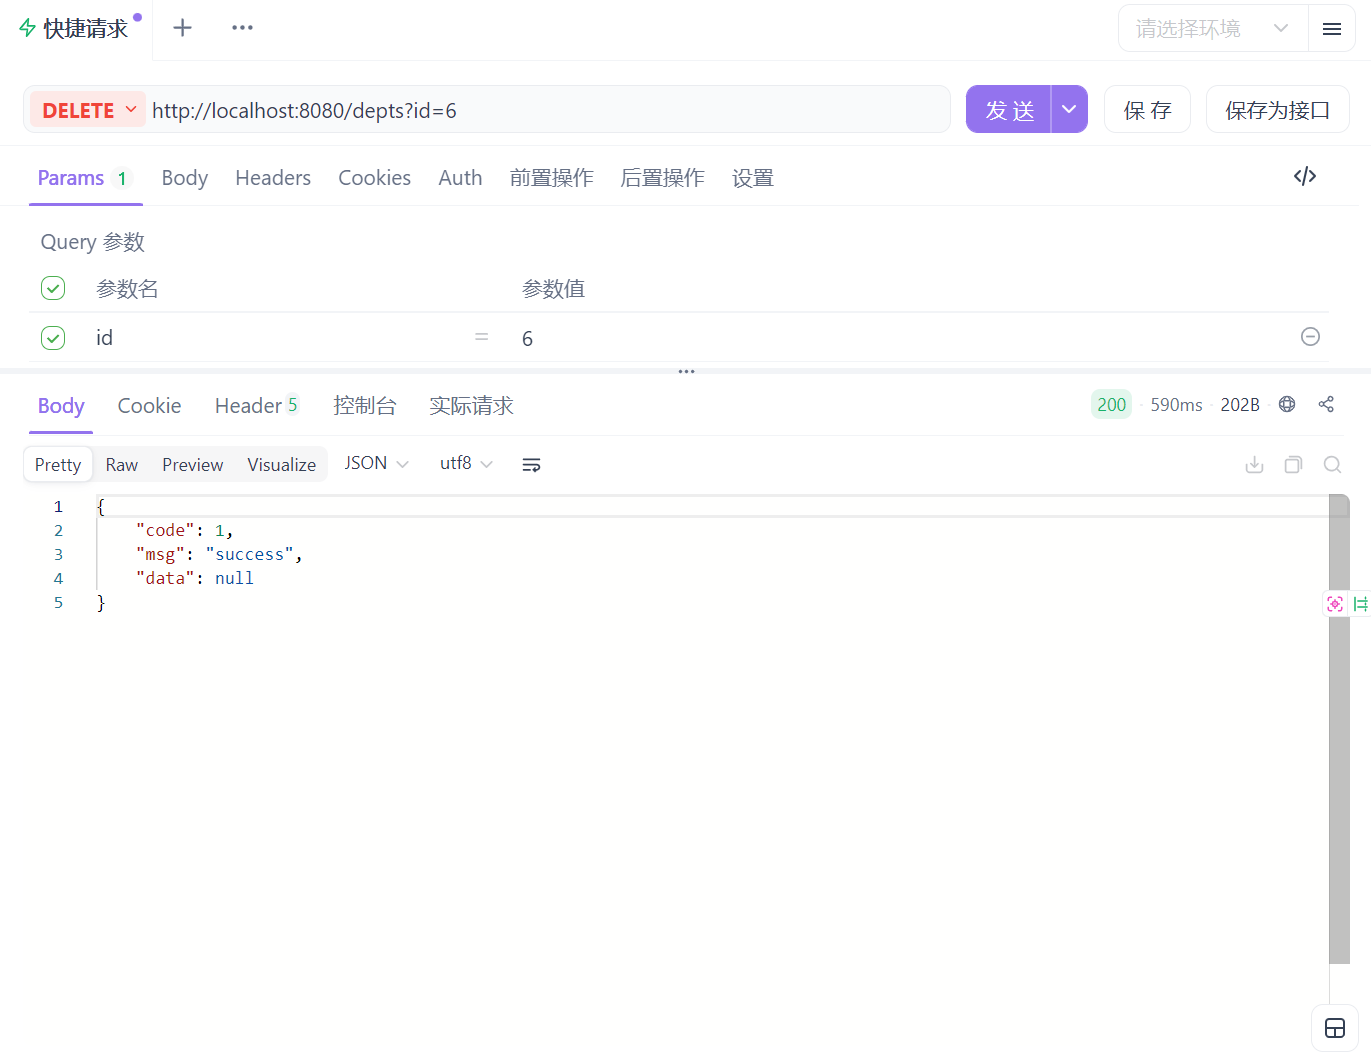
Task: Remove the id parameter row
Action: [1310, 337]
